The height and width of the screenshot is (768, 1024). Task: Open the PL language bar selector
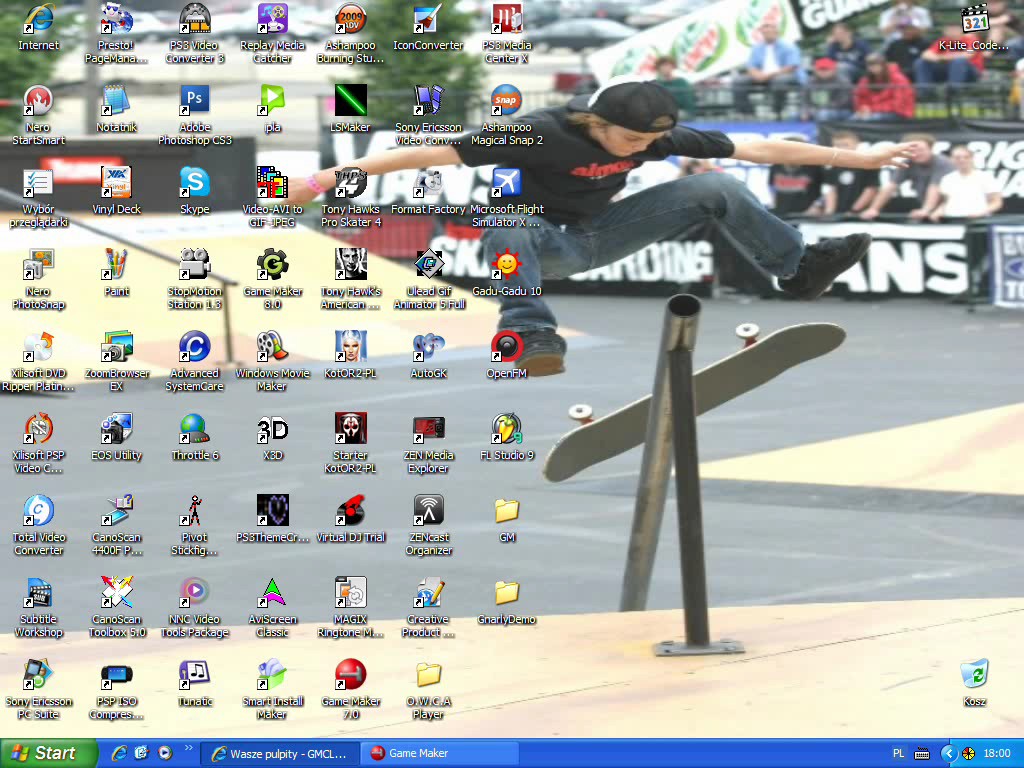pos(898,753)
